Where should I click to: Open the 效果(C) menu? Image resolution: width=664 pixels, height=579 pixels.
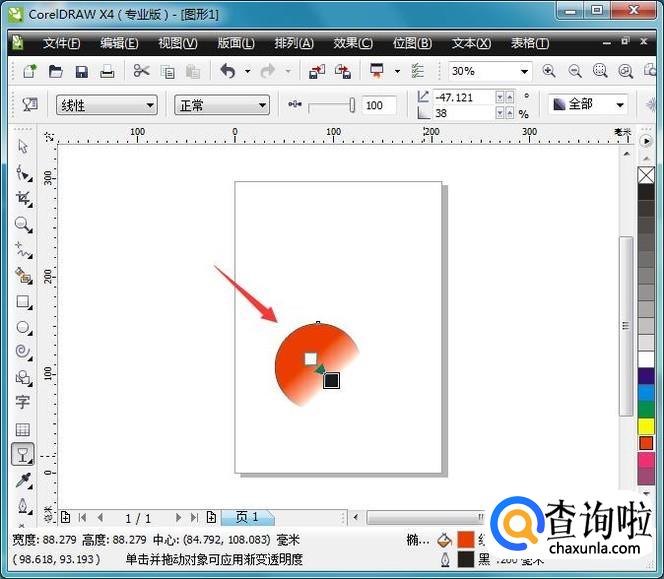tap(352, 43)
